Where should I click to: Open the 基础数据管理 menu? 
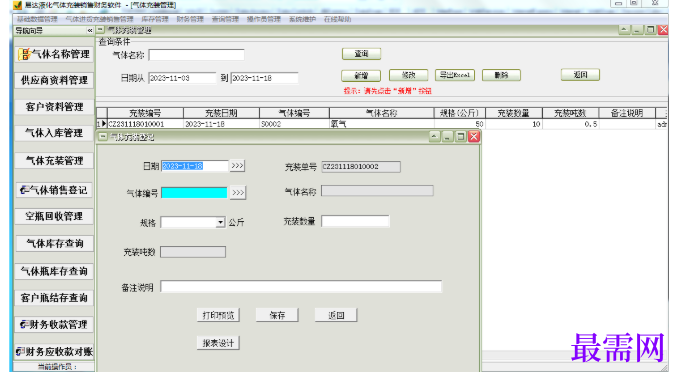37,19
